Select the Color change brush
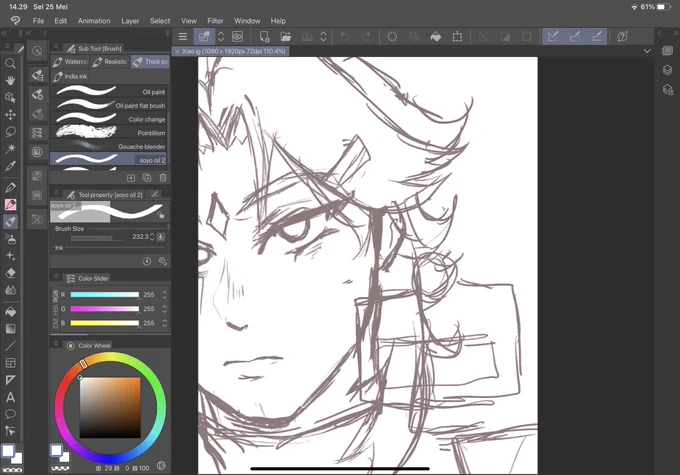The height and width of the screenshot is (475, 680). 109,119
